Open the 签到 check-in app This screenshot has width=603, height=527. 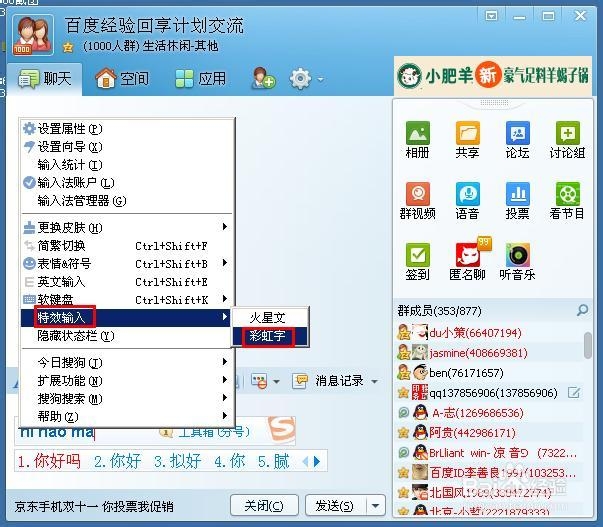(x=417, y=262)
